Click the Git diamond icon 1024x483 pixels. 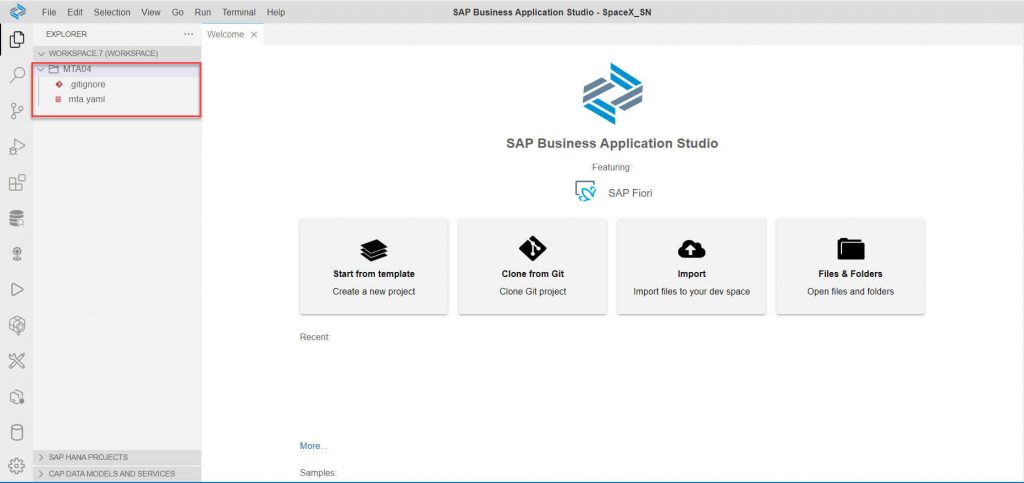click(x=532, y=249)
